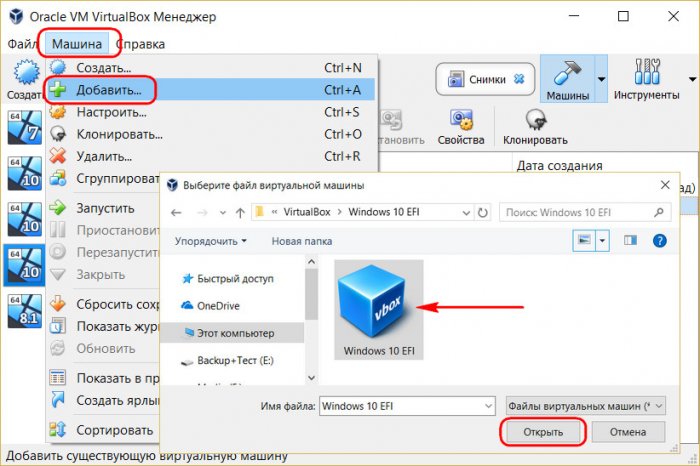Select Клонировать... in the Машина menu
Image resolution: width=700 pixels, height=466 pixels.
tap(212, 134)
